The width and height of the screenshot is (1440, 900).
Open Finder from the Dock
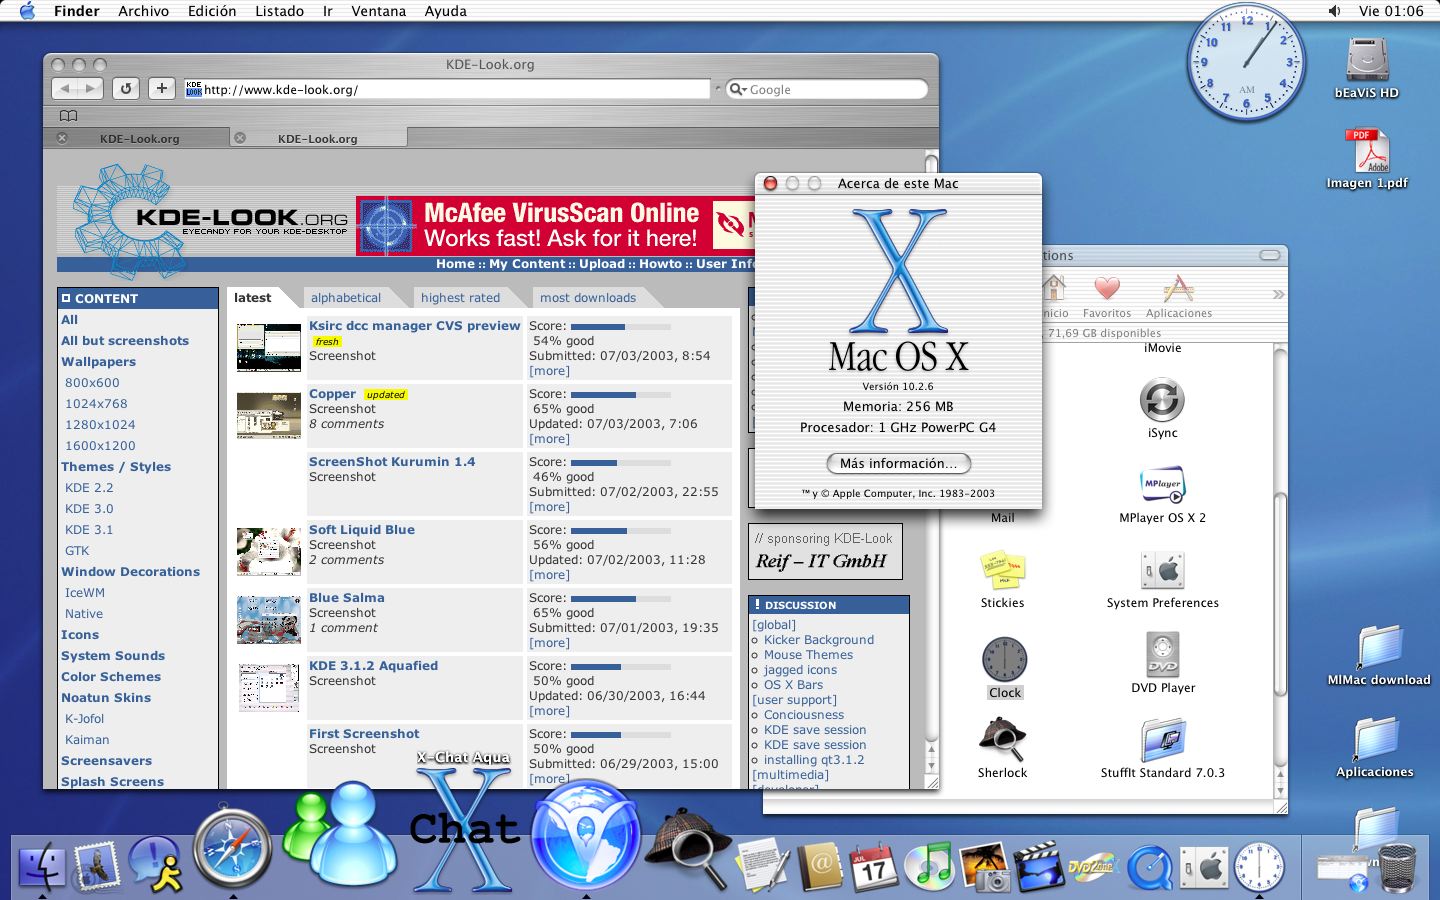coord(42,867)
